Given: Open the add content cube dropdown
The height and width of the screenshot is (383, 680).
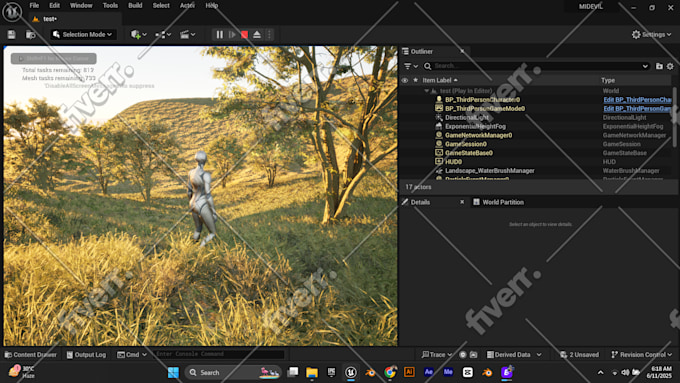Looking at the screenshot, I should click(x=139, y=35).
